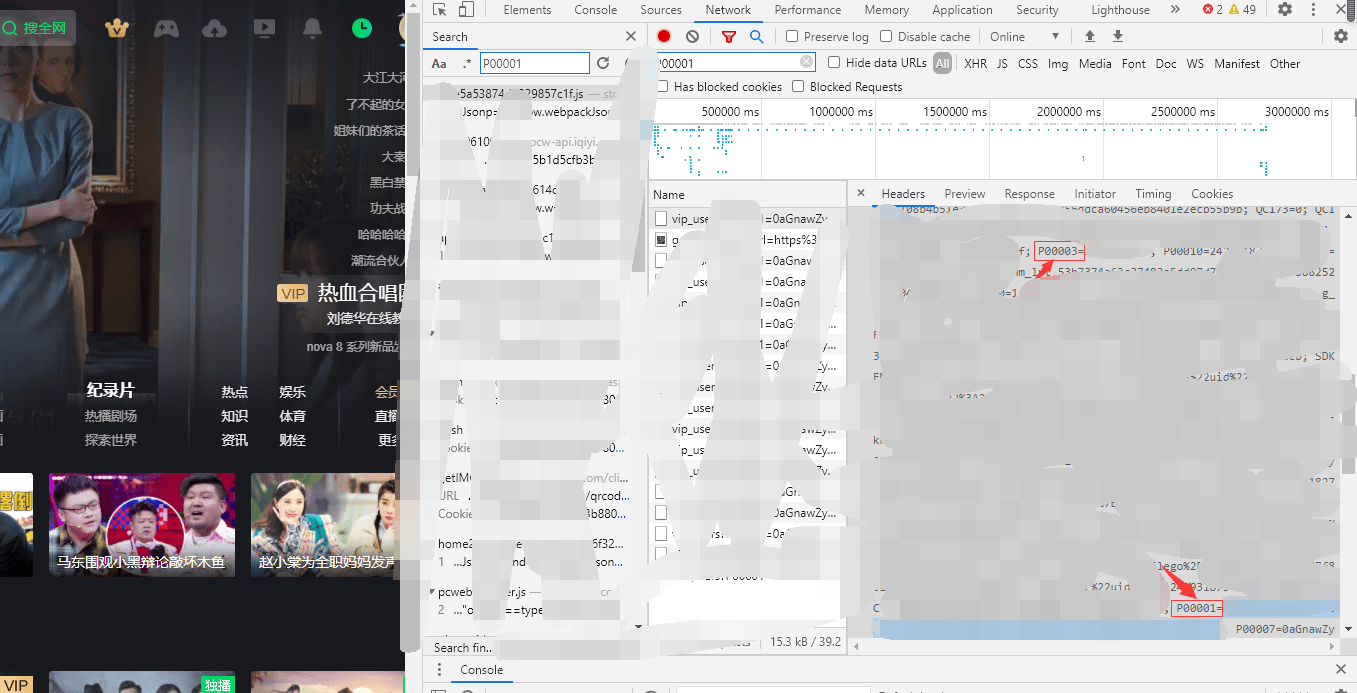Open the drawer three-dot menu
1357x693 pixels.
(x=439, y=669)
